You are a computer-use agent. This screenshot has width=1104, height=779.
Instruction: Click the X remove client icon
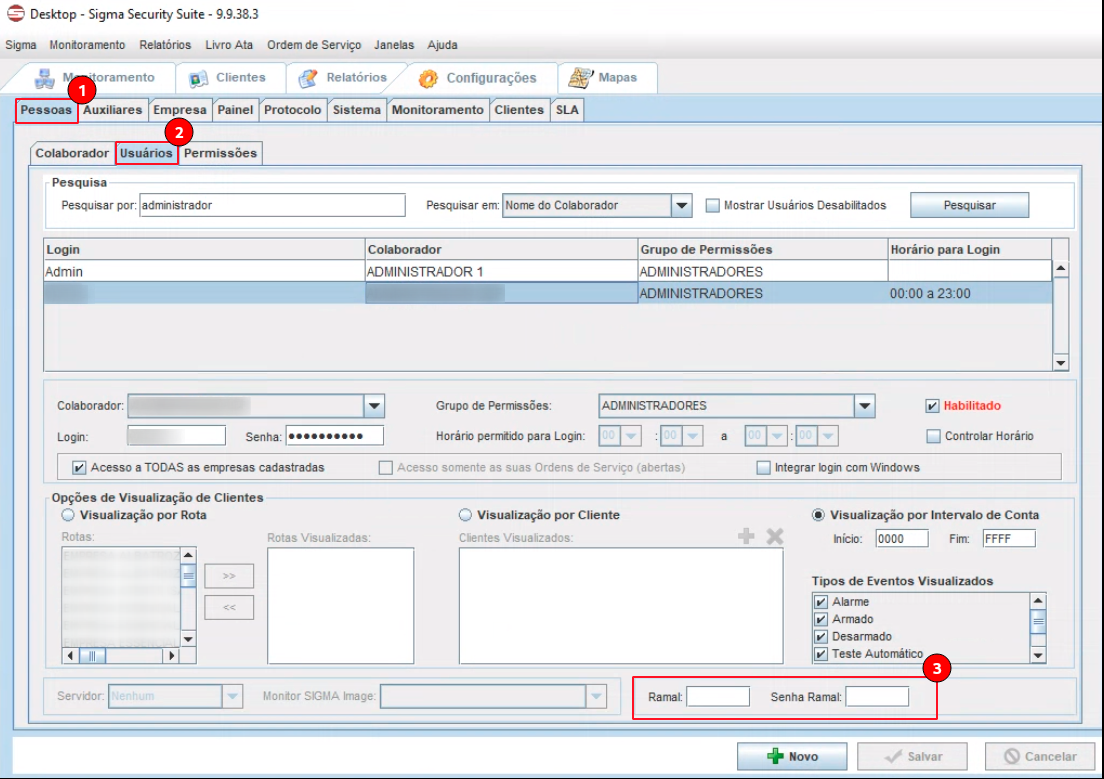774,536
